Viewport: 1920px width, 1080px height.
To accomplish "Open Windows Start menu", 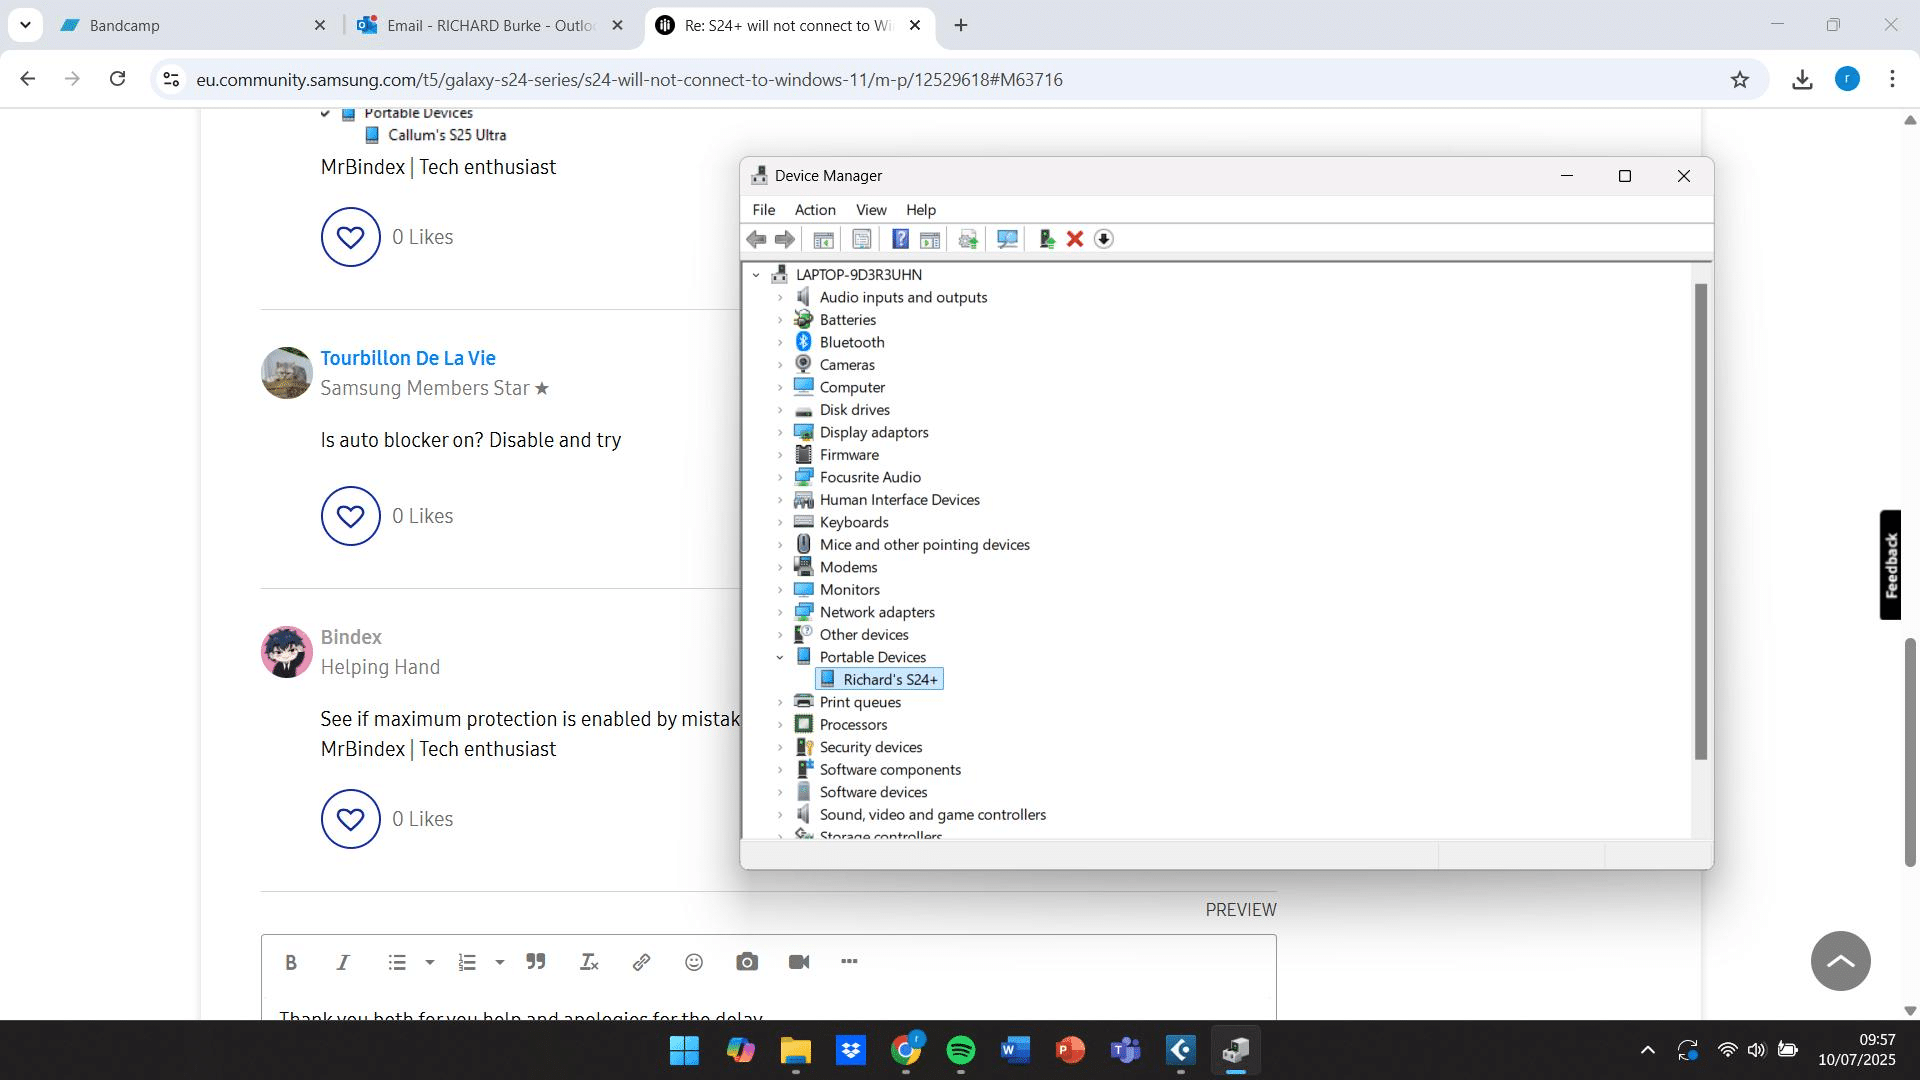I will point(685,1050).
